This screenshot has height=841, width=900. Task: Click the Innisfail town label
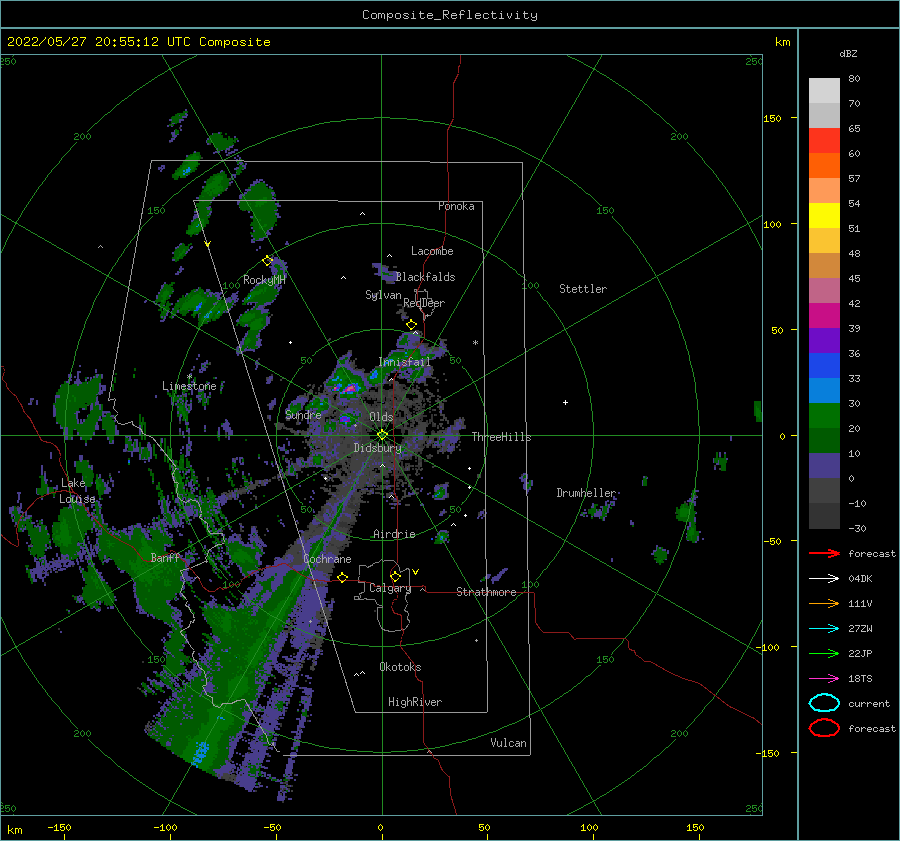404,362
